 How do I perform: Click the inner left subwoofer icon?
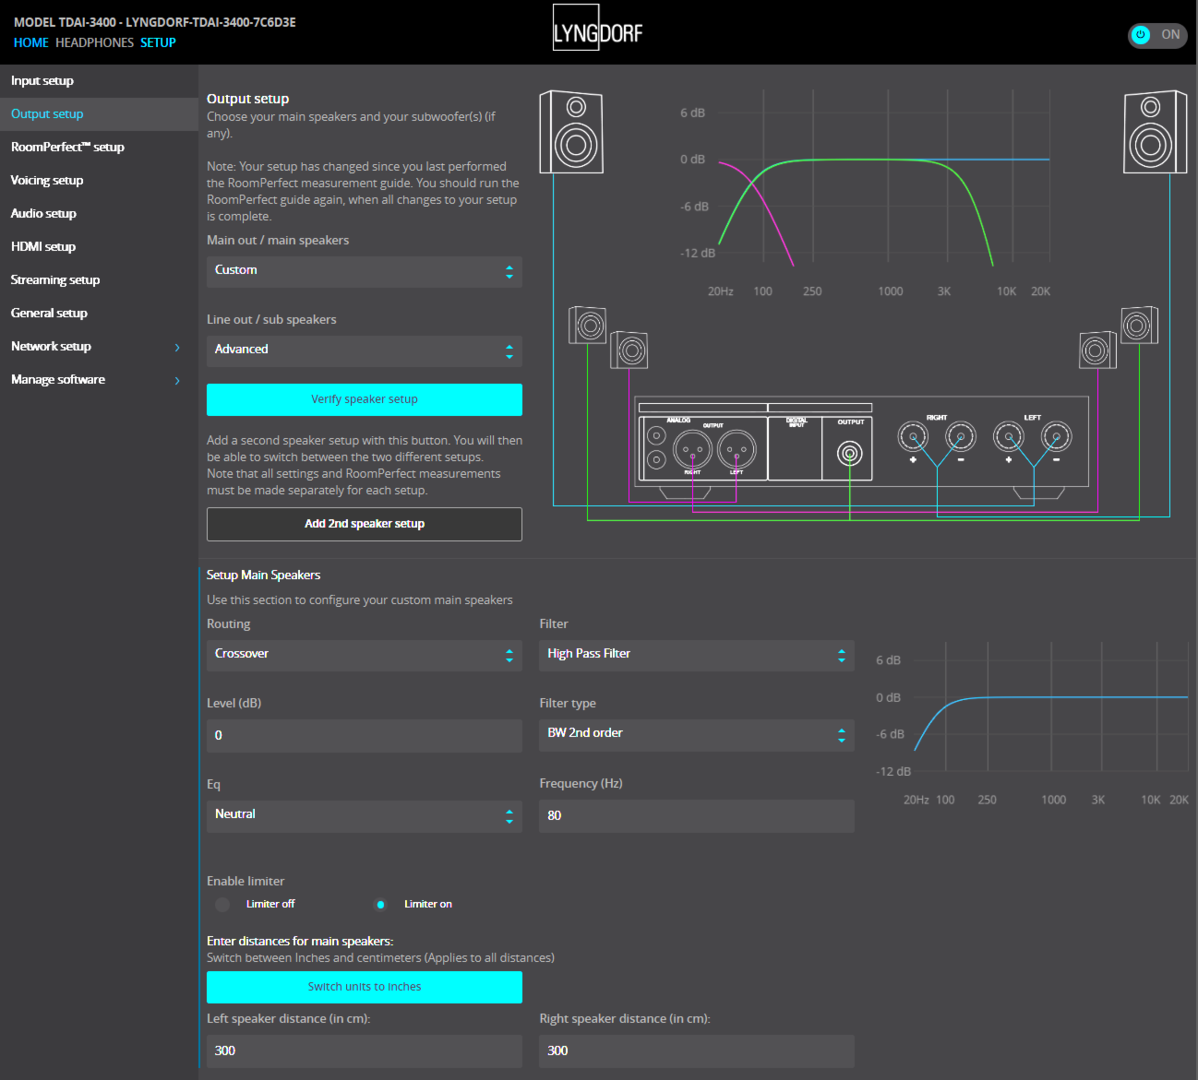pyautogui.click(x=630, y=351)
